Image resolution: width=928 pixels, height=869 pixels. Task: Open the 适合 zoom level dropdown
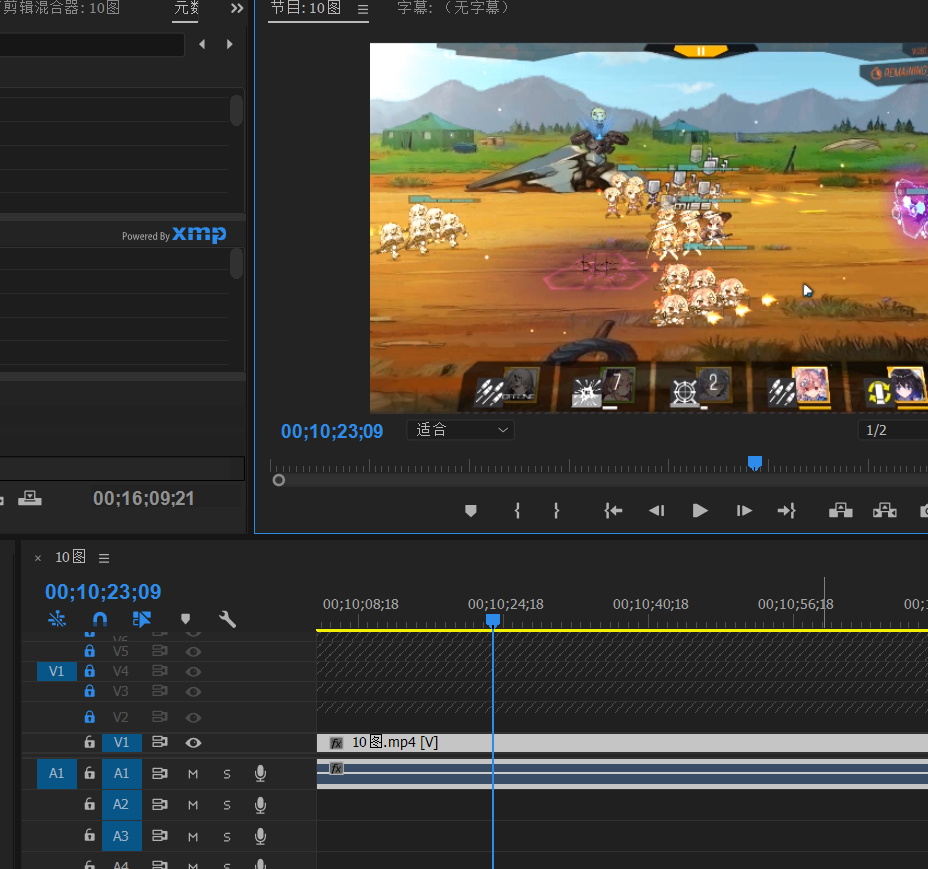pyautogui.click(x=461, y=430)
